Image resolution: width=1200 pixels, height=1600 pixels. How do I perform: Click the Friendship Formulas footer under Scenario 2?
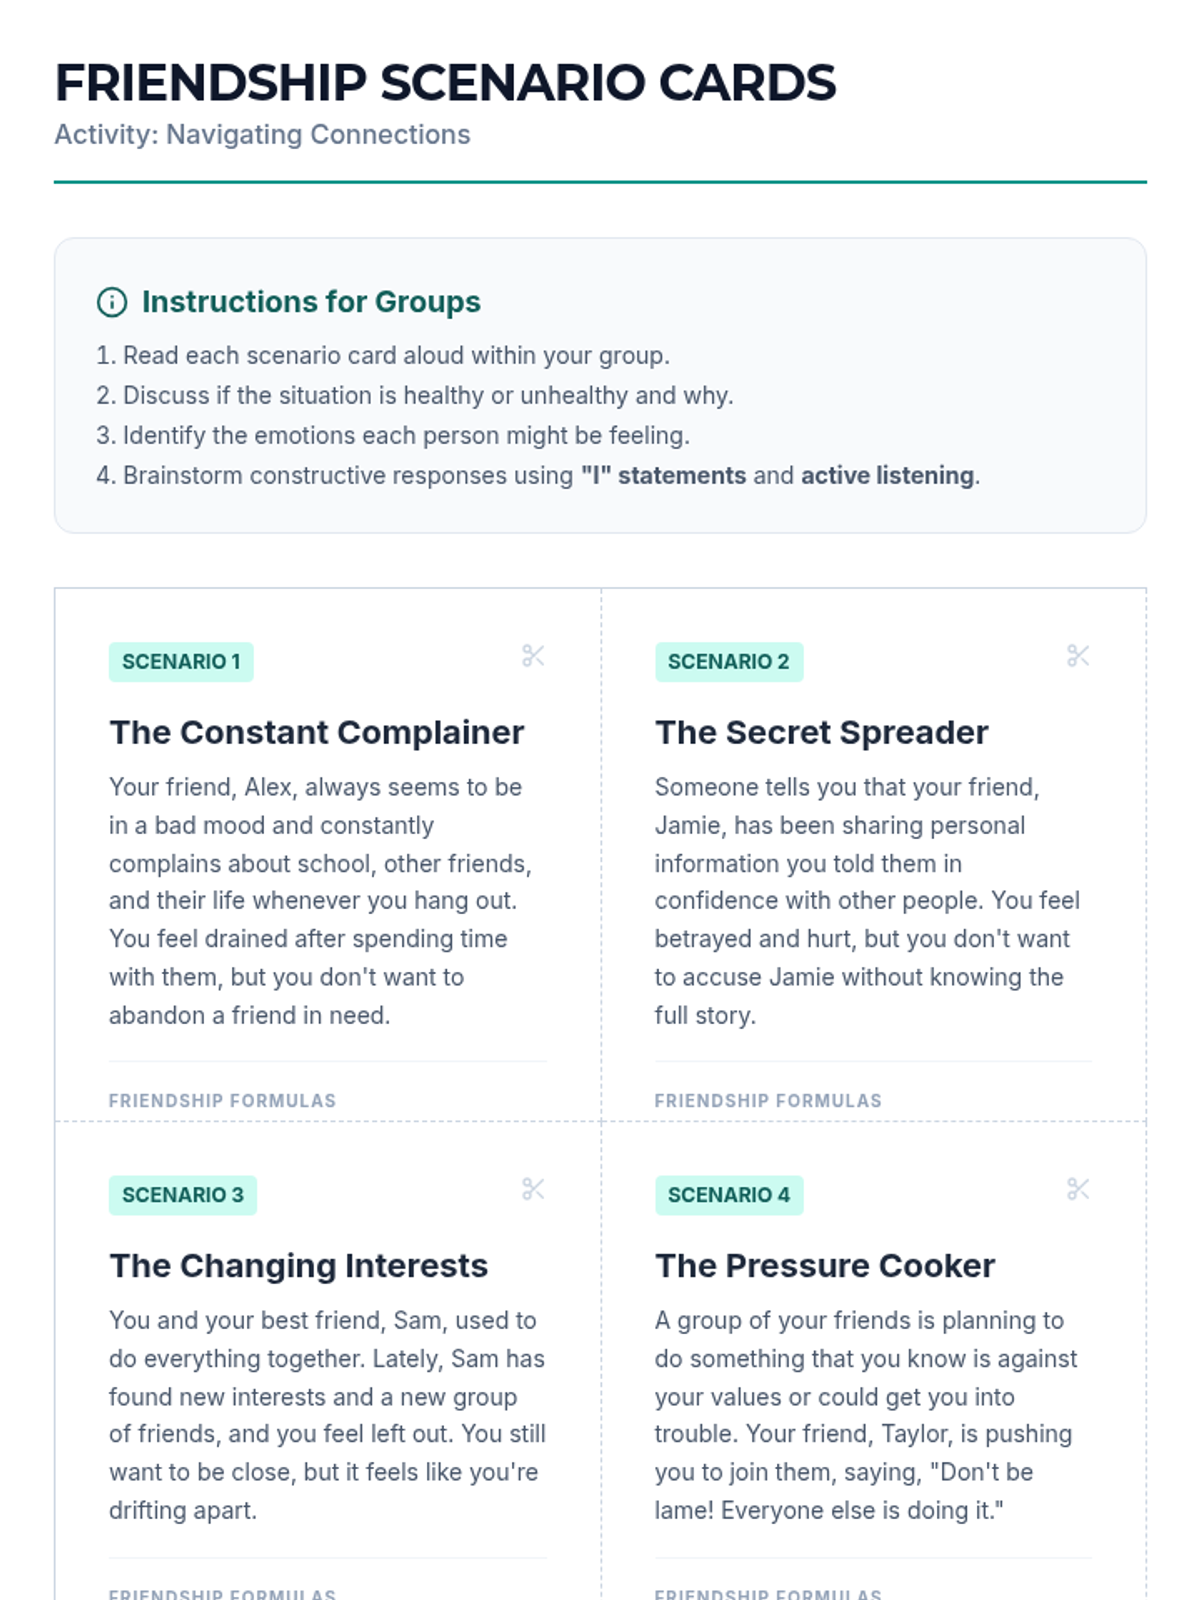[768, 1101]
